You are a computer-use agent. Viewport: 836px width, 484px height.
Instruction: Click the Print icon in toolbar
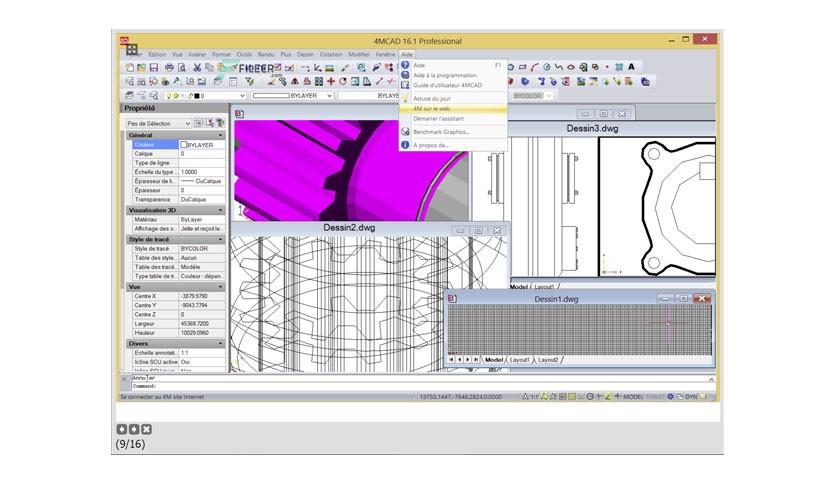[x=169, y=68]
